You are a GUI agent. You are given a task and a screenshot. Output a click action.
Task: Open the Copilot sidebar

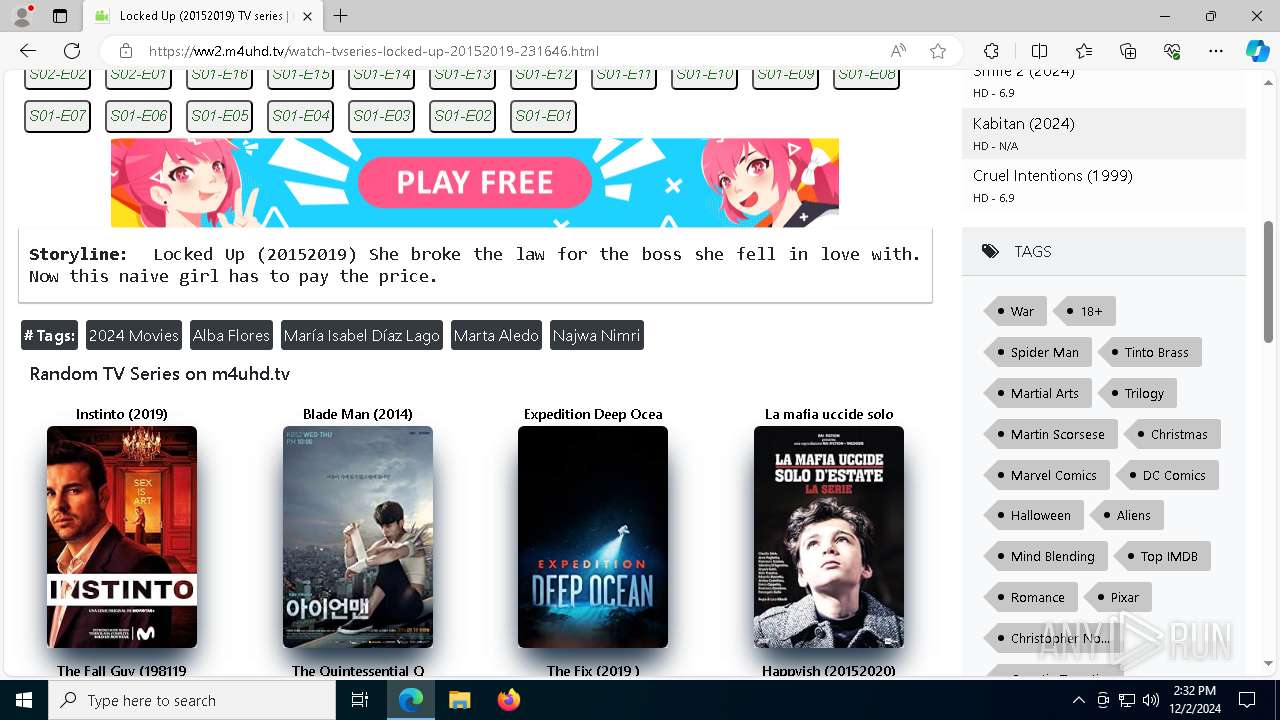pyautogui.click(x=1257, y=51)
